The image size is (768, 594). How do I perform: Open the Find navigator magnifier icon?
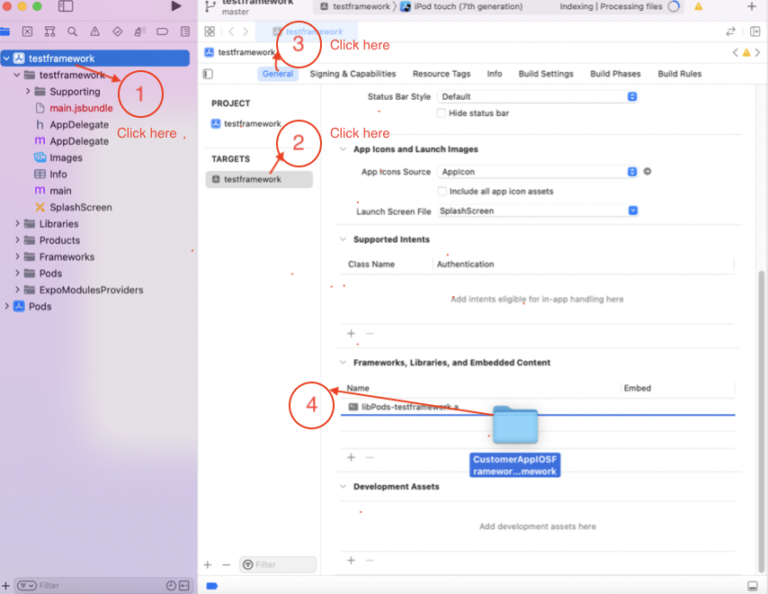72,32
